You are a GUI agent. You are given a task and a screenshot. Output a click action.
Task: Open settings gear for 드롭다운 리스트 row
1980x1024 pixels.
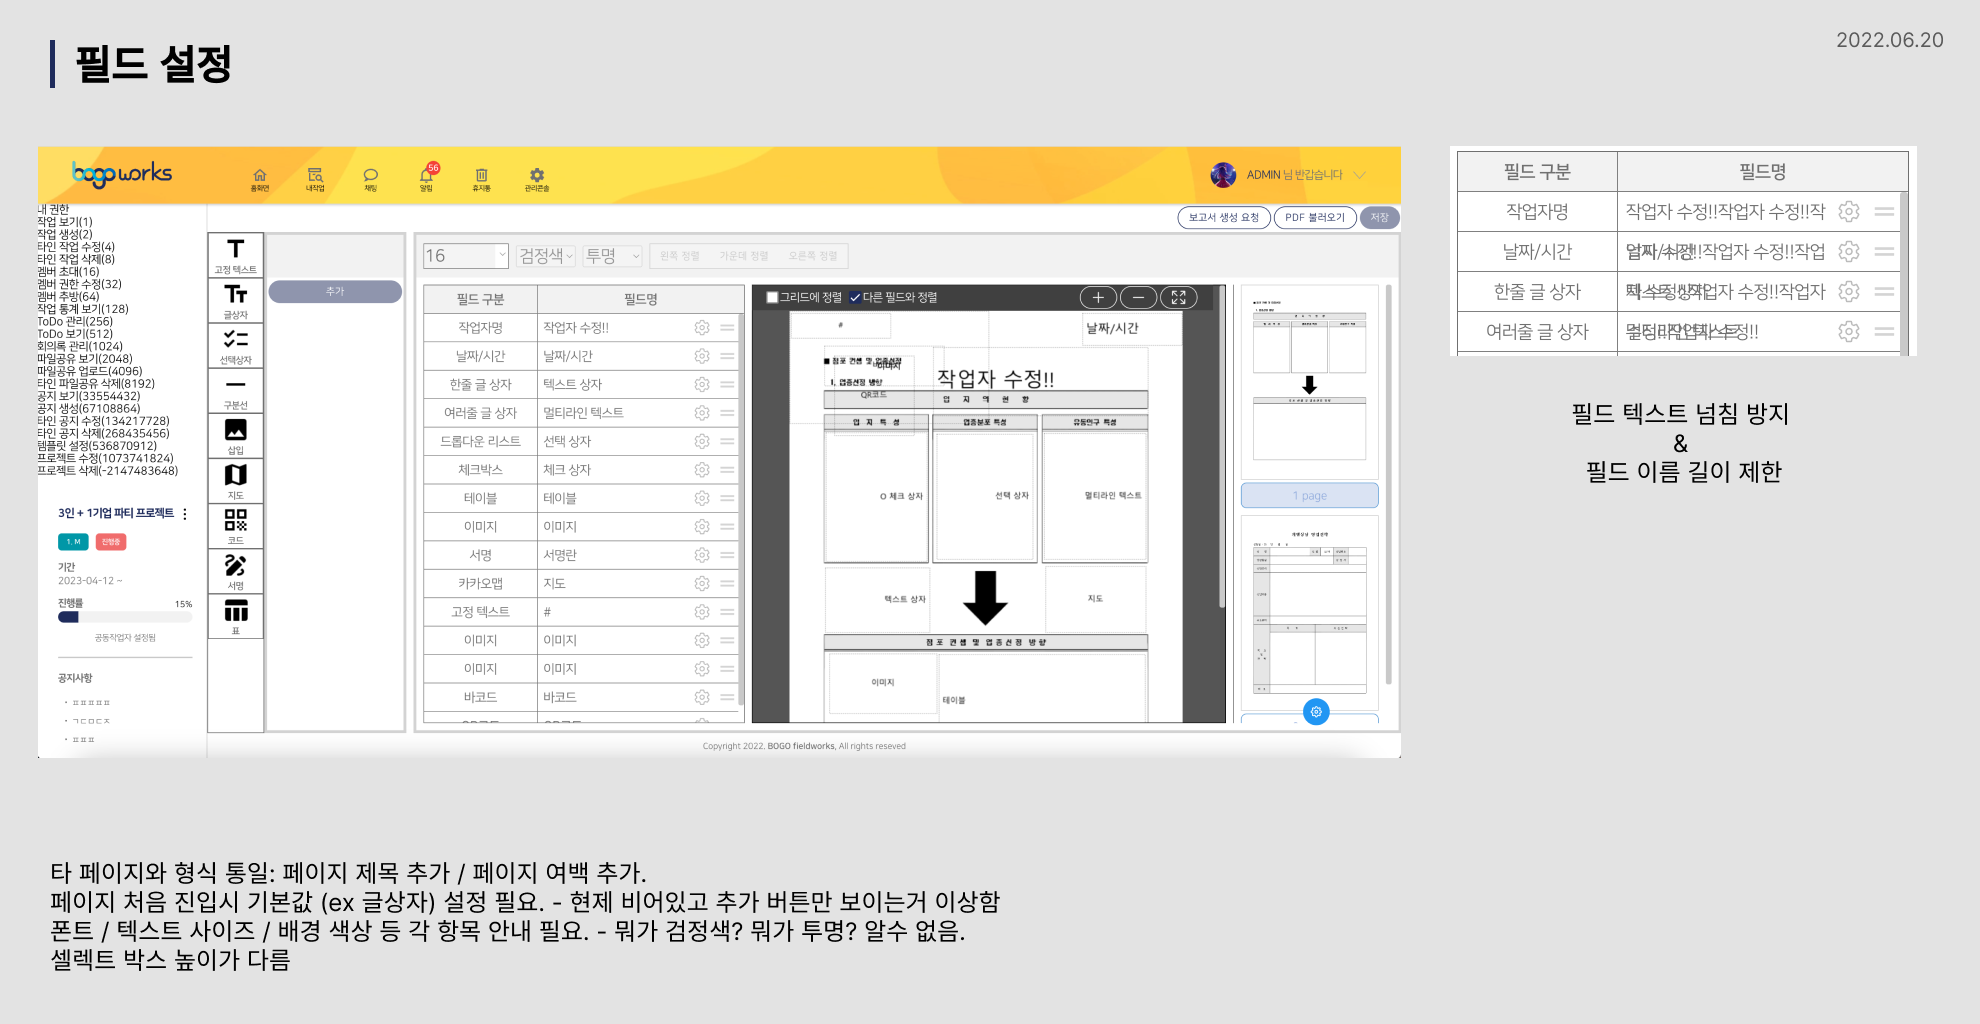[702, 441]
